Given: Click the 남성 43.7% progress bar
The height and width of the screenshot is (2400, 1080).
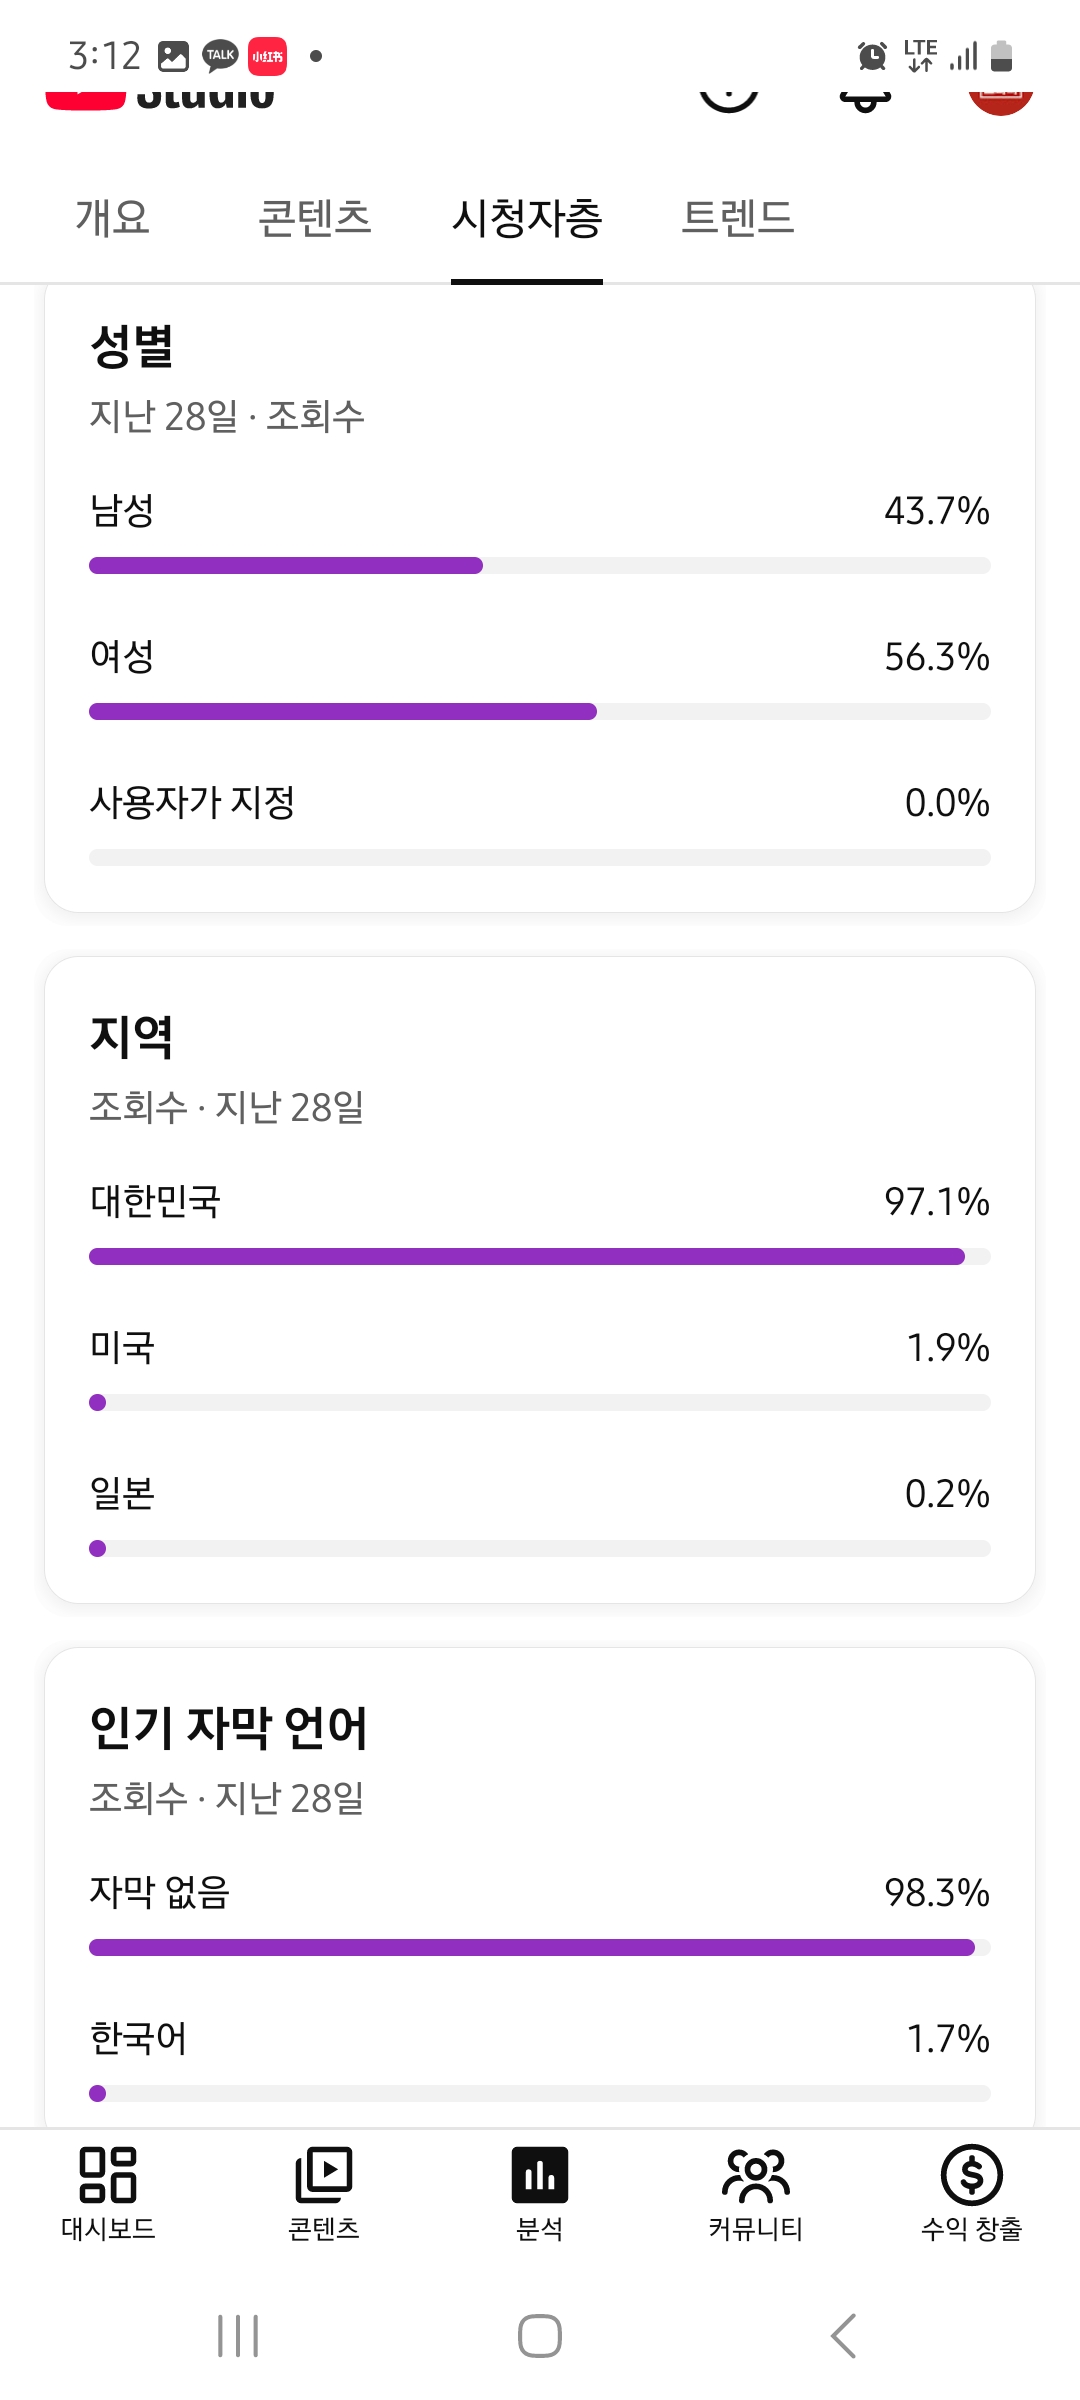Looking at the screenshot, I should coord(540,566).
